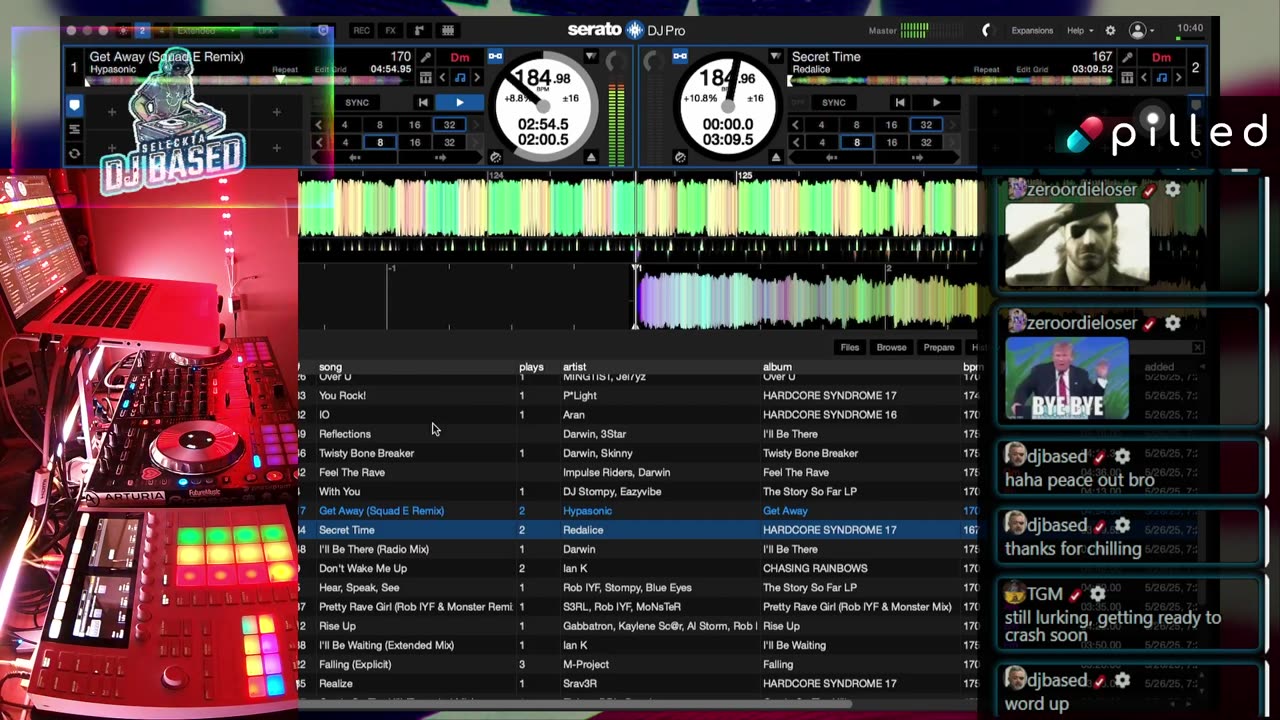The image size is (1280, 720).
Task: Seek in deck 2 track overview waveform
Action: (952, 81)
